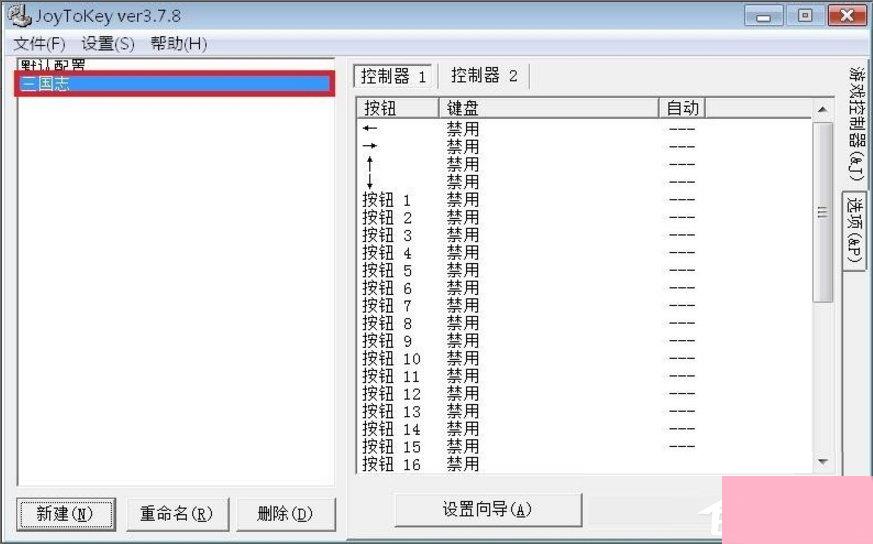
Task: Select the 按钮 7 row
Action: coord(584,306)
